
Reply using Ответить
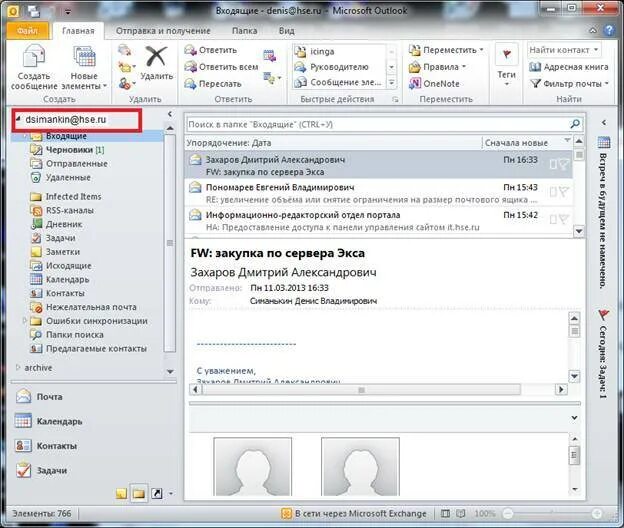211,50
